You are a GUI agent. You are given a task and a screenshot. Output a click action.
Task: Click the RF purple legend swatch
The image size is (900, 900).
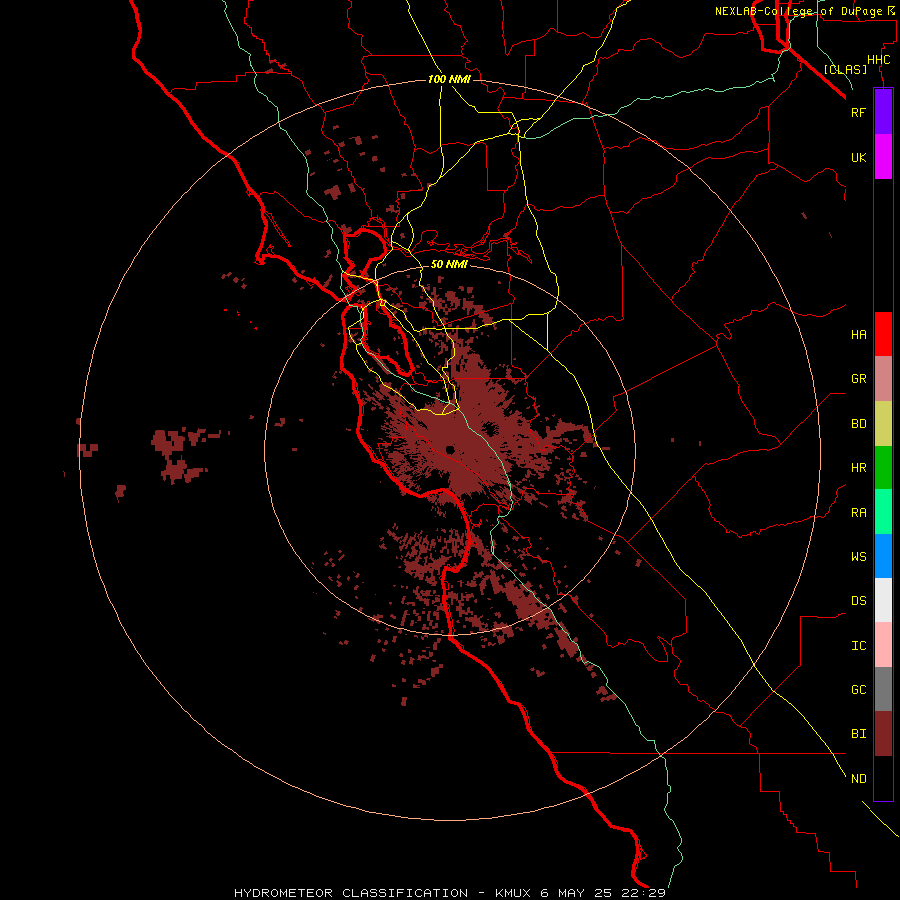(x=883, y=112)
